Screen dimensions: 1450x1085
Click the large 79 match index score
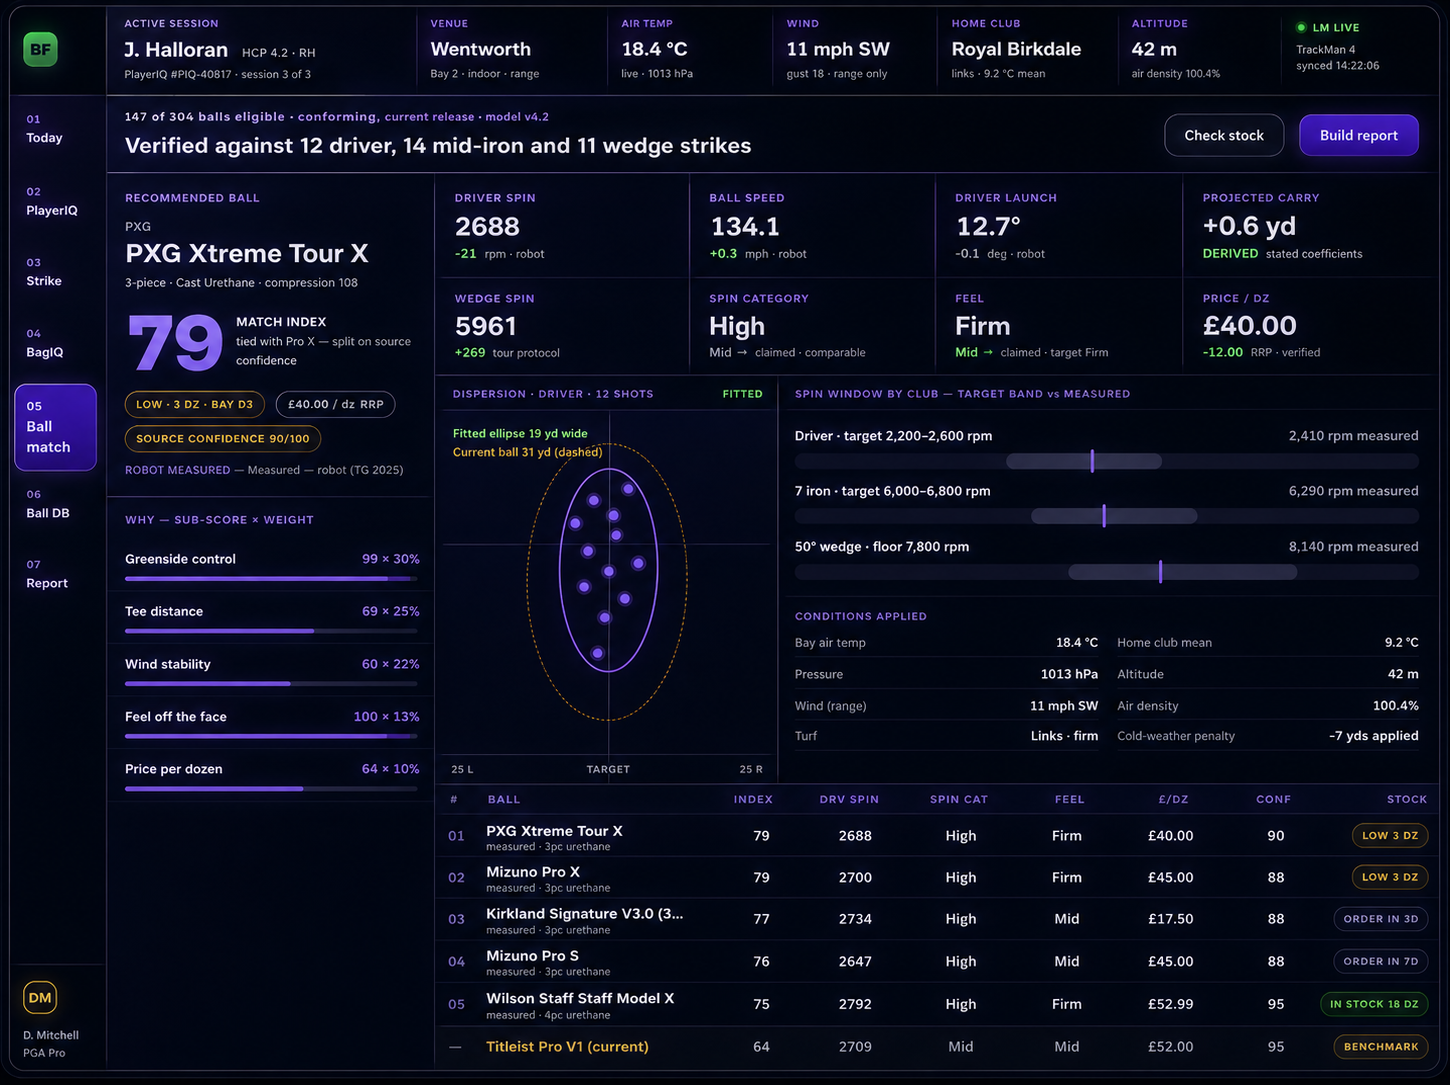[x=175, y=343]
